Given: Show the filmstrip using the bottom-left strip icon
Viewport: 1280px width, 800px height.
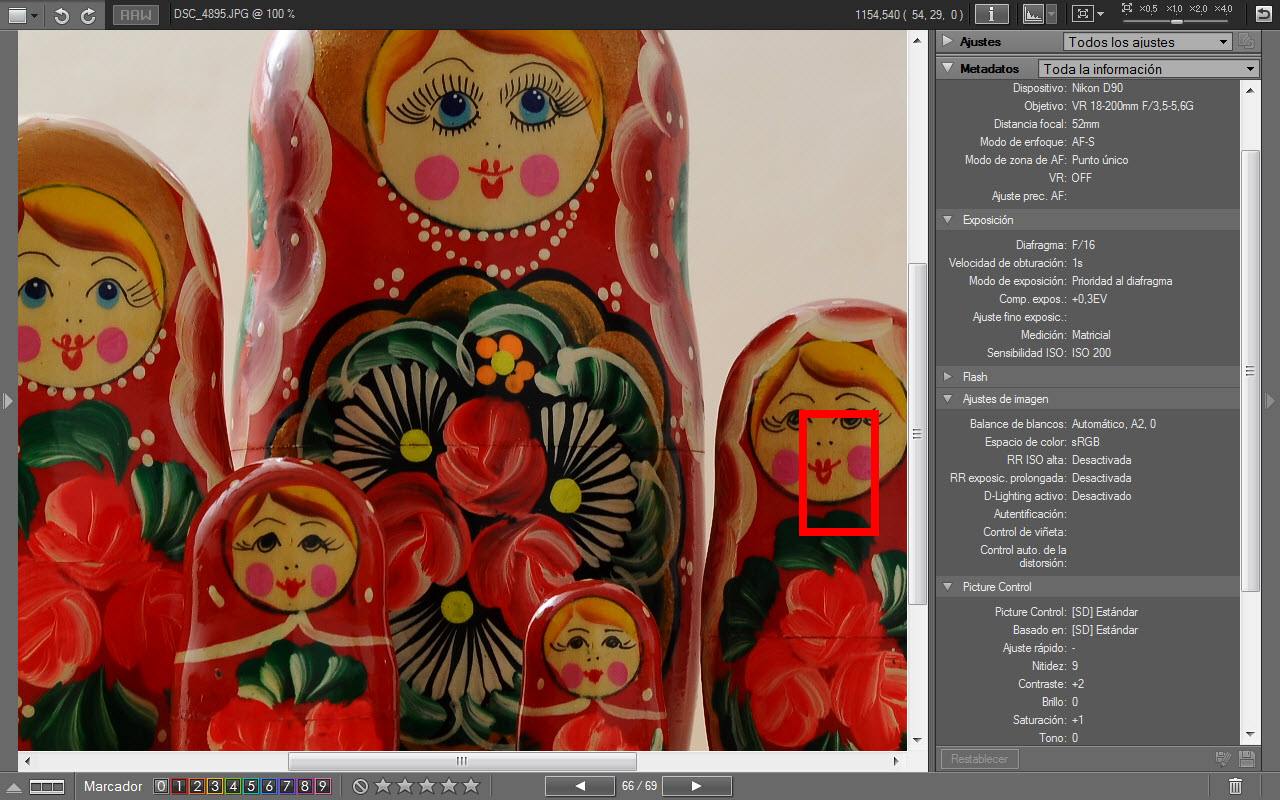Looking at the screenshot, I should point(47,787).
